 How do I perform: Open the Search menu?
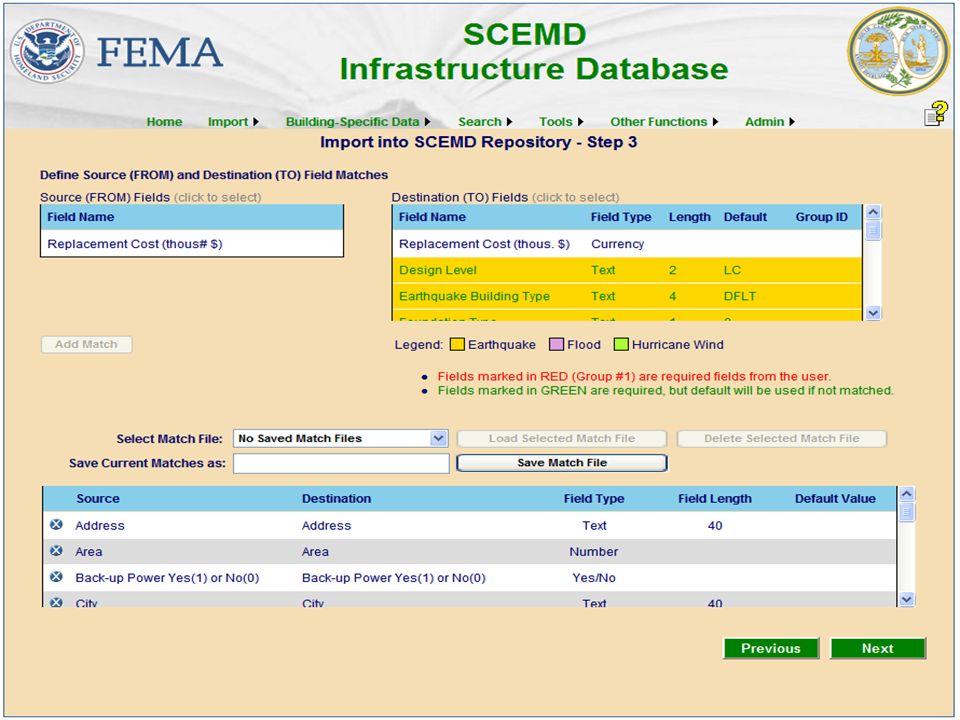point(485,122)
